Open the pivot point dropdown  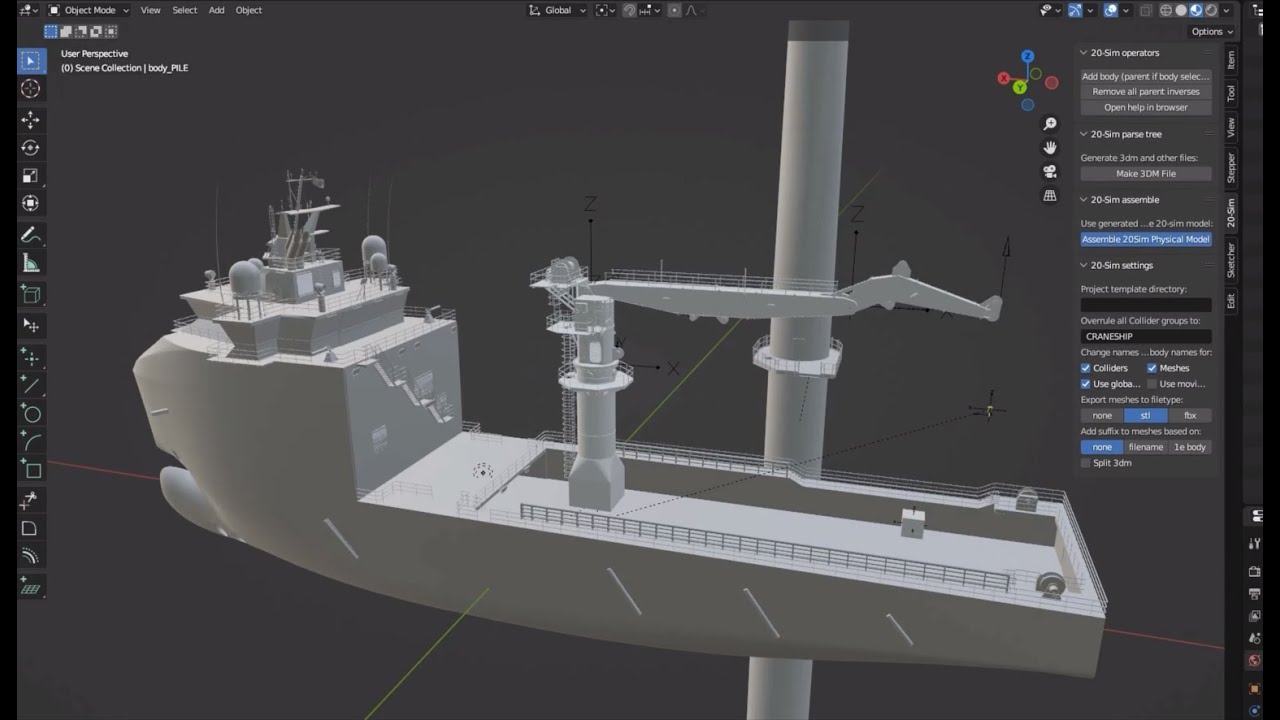(603, 10)
